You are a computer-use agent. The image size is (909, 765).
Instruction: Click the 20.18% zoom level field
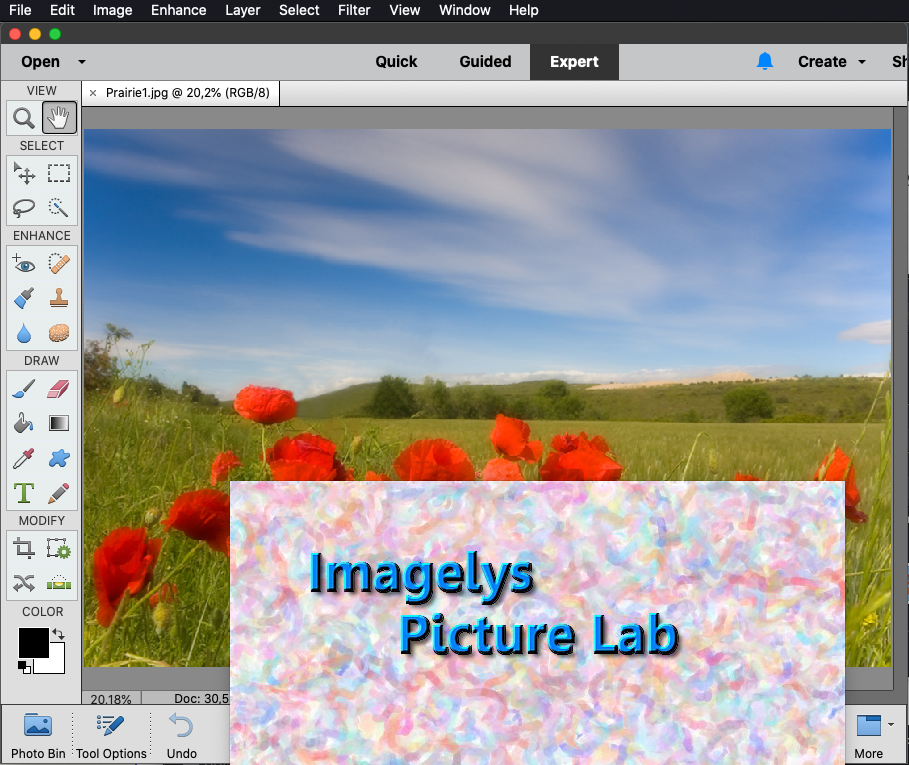[x=111, y=699]
